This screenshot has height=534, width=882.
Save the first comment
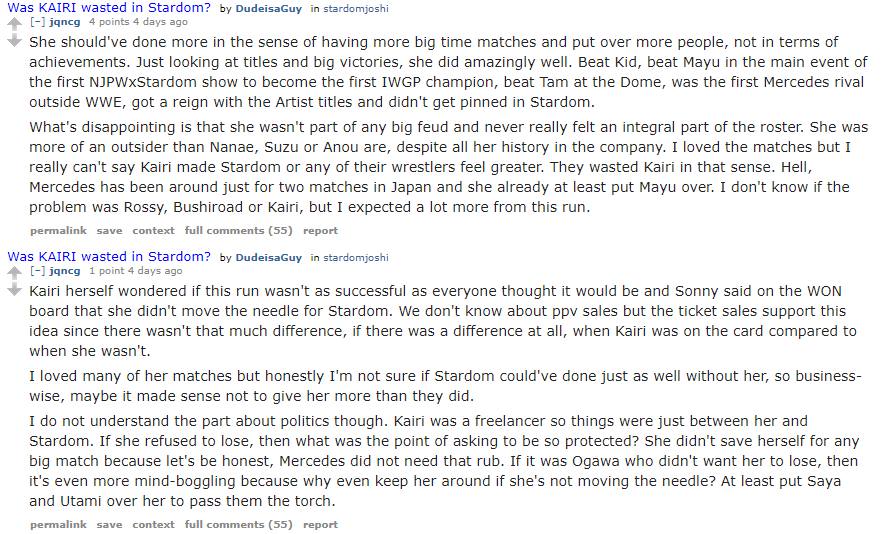109,231
